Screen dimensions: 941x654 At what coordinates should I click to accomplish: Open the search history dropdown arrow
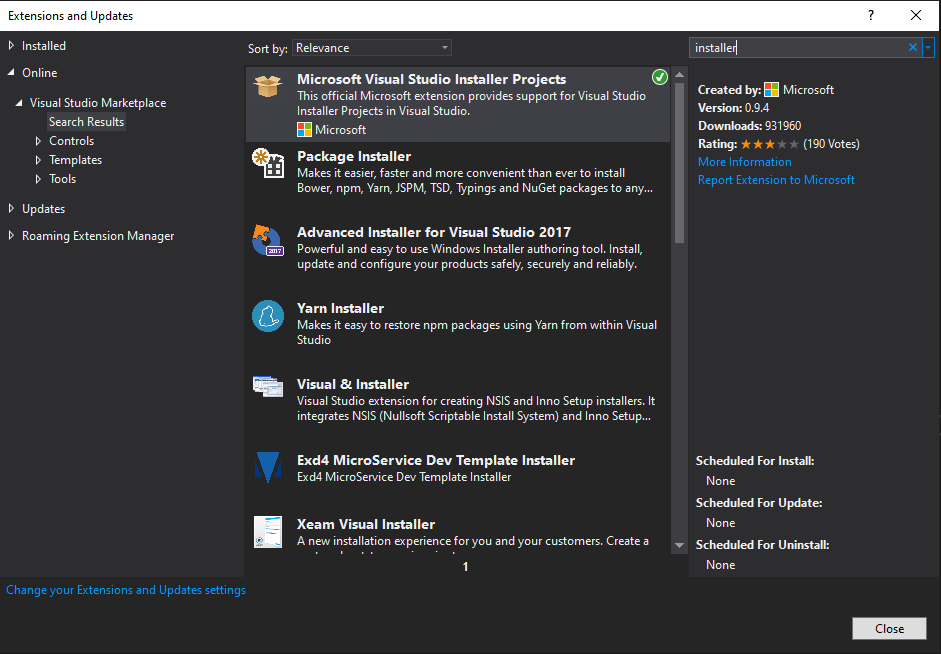[928, 47]
